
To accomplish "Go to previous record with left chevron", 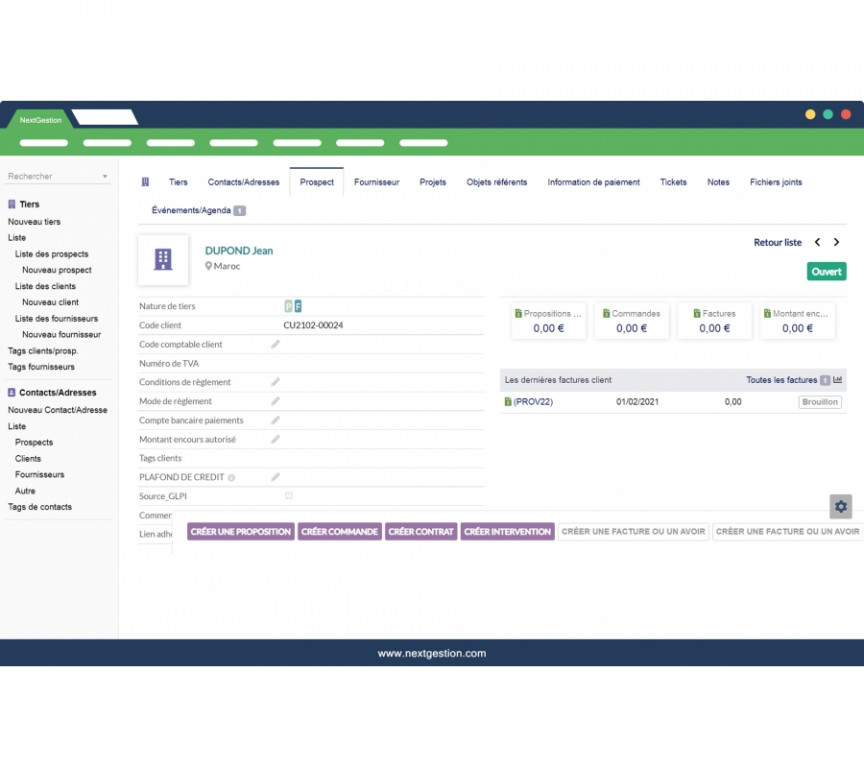I will point(818,242).
